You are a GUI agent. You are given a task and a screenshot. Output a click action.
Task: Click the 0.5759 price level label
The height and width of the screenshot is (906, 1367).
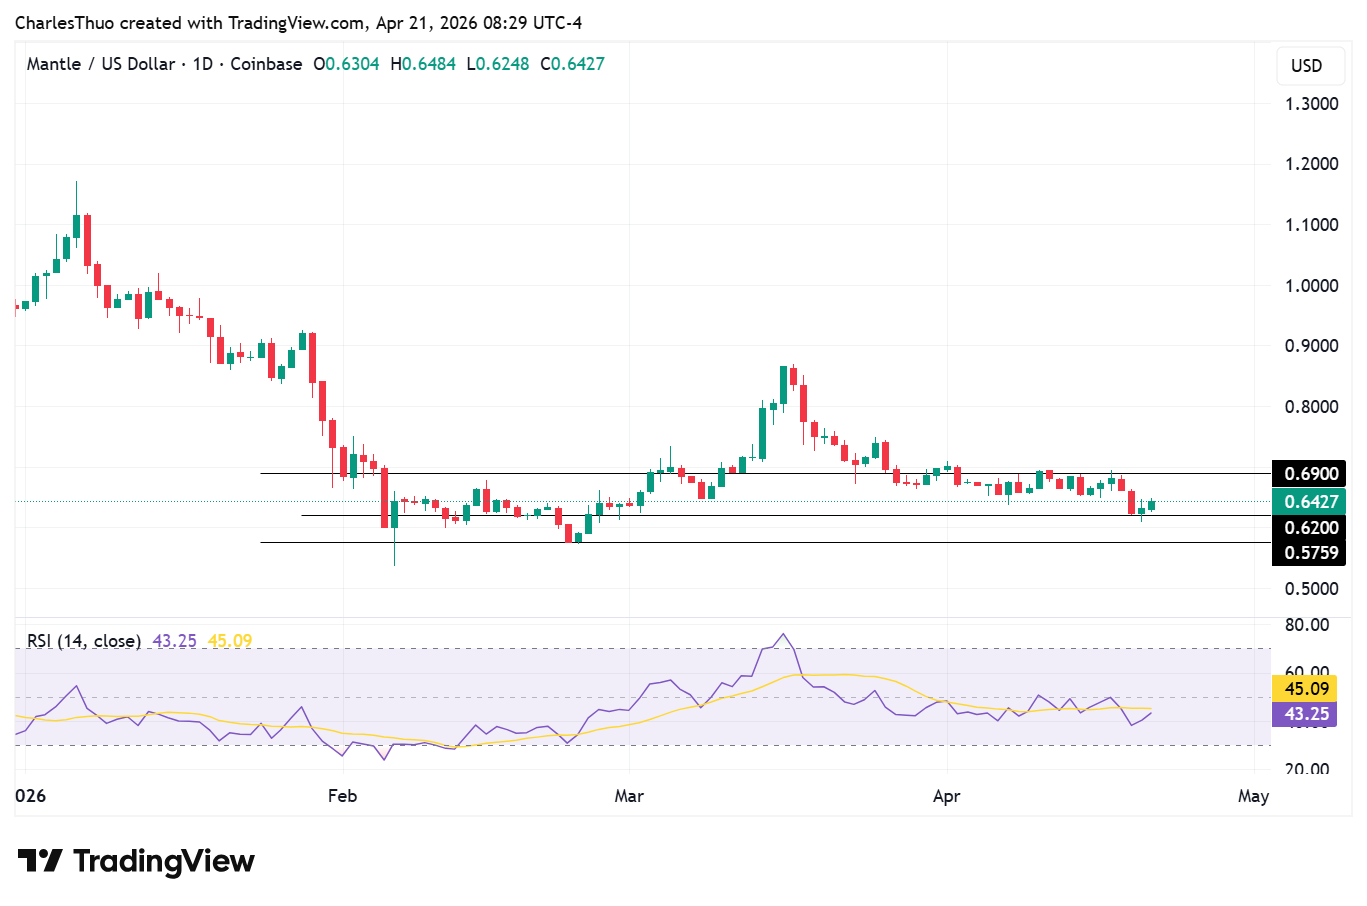[x=1309, y=552]
